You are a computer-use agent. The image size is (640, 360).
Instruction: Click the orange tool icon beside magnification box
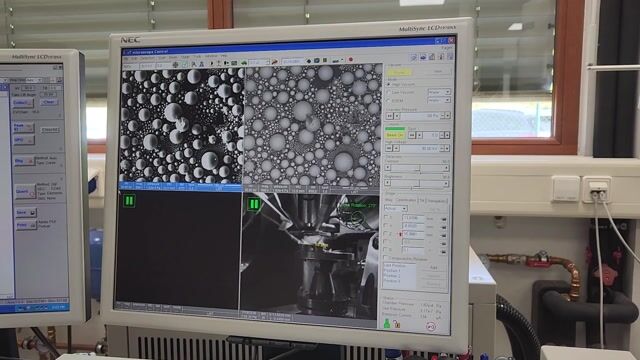275,62
